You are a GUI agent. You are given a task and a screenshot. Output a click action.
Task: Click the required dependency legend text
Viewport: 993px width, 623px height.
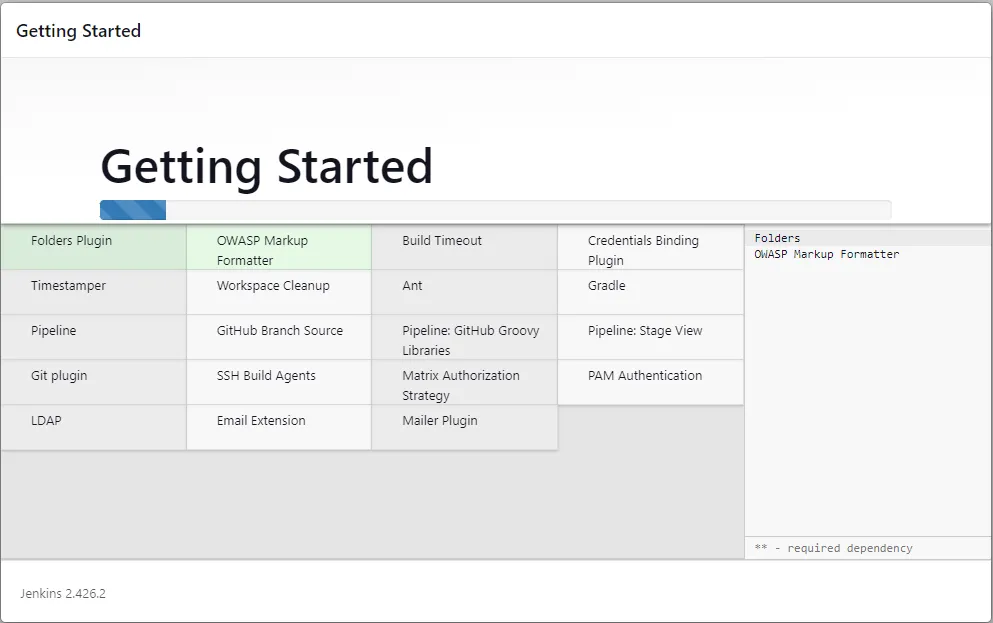click(833, 548)
